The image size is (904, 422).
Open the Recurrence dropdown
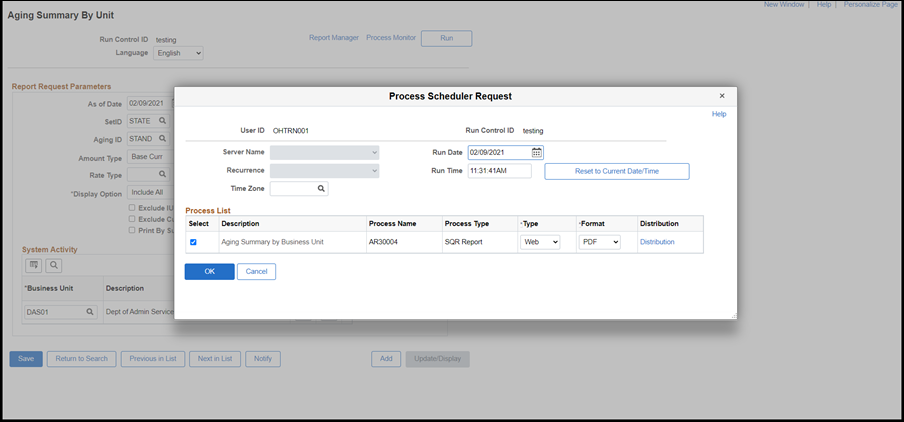(324, 171)
